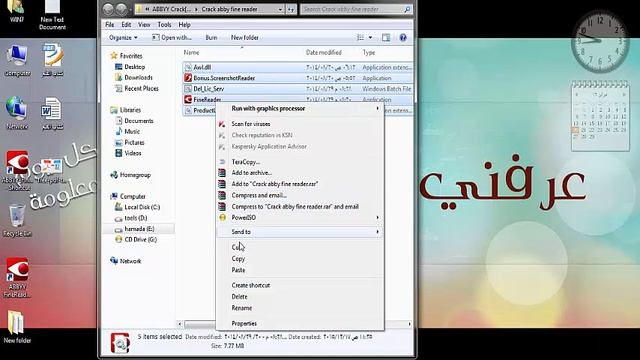The height and width of the screenshot is (360, 640).
Task: Select Desktop under Favorites
Action: 135,67
